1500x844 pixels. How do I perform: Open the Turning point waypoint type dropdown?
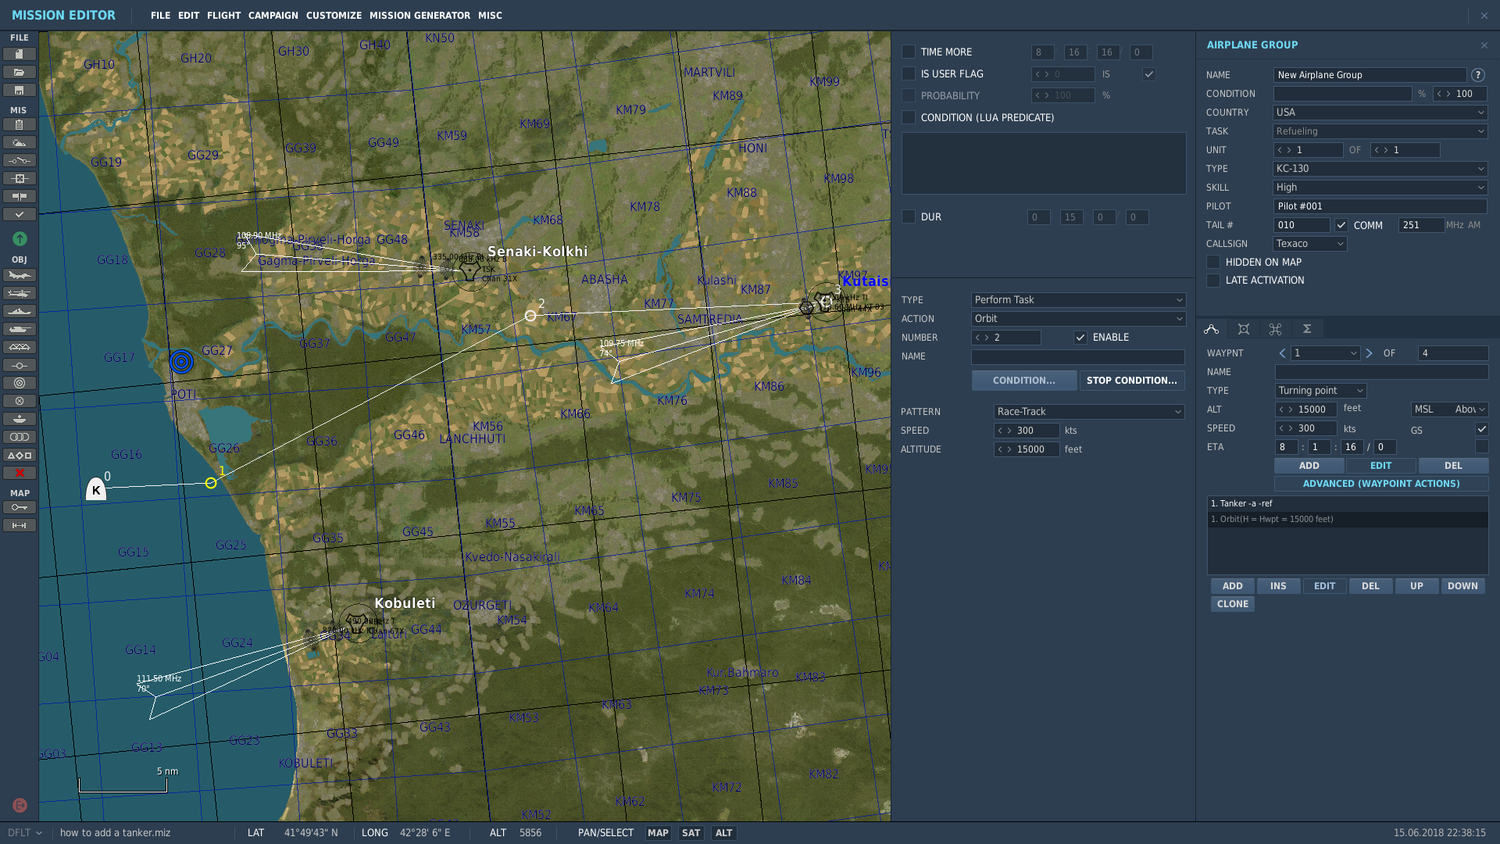[x=1320, y=390]
